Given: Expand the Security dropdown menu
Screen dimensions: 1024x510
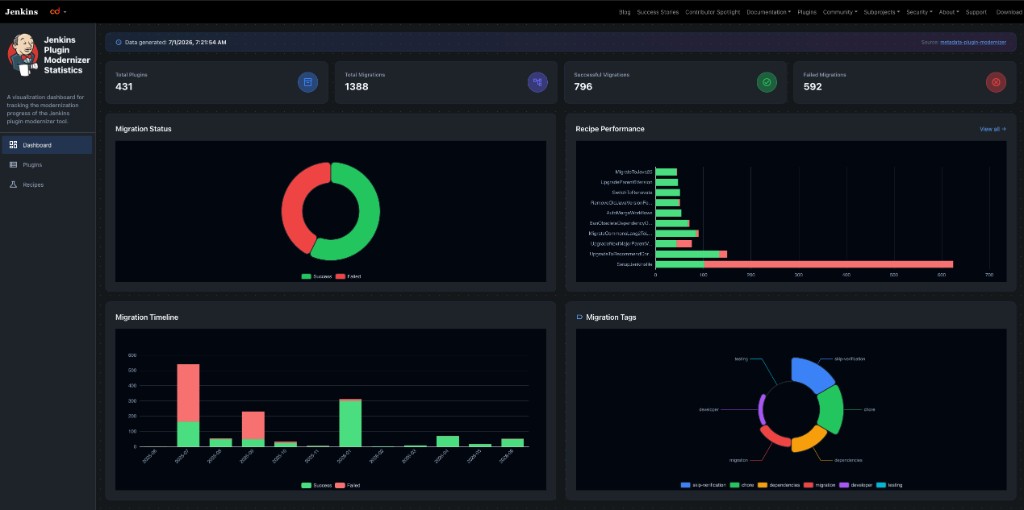Looking at the screenshot, I should (919, 12).
